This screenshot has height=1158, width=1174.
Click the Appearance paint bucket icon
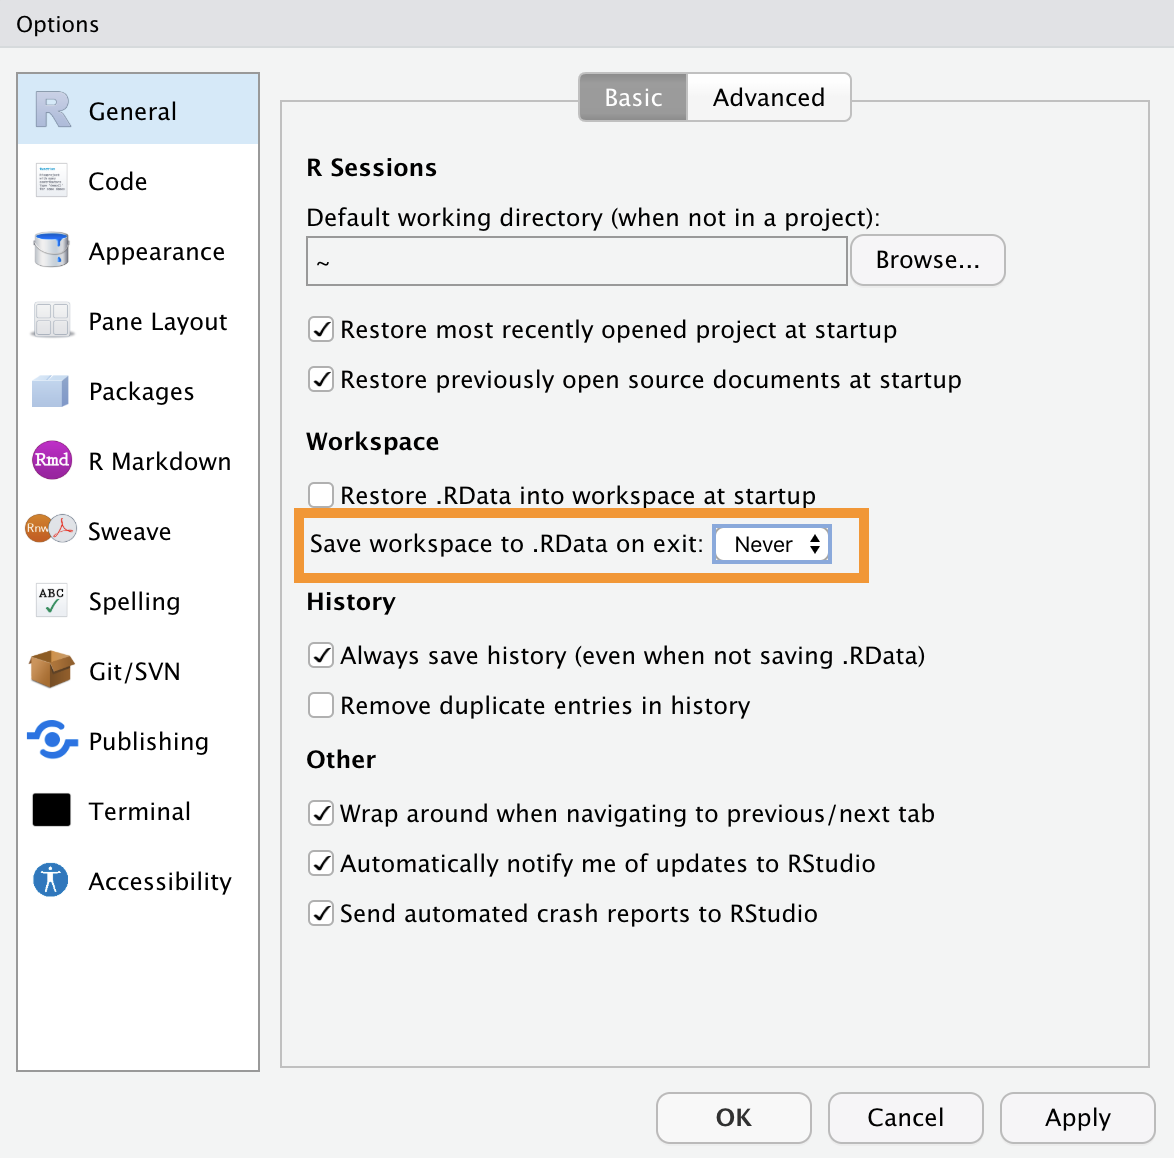click(x=52, y=250)
